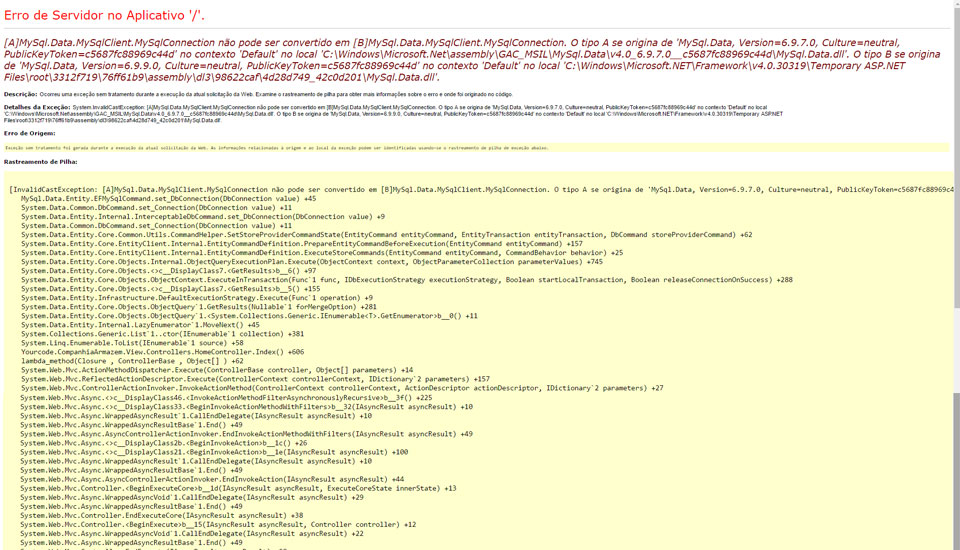
Task: Click the 'Erro de Servidor no Aplicativo' heading
Action: [104, 16]
